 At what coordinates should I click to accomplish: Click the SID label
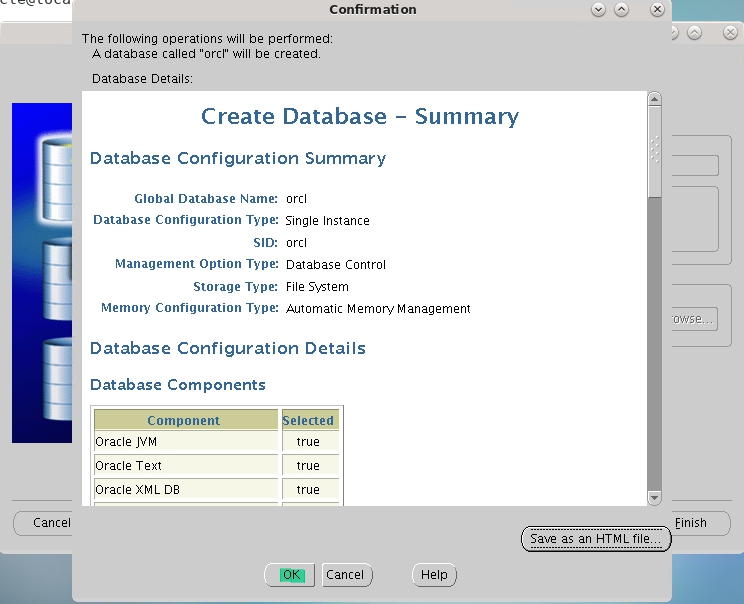[x=266, y=243]
